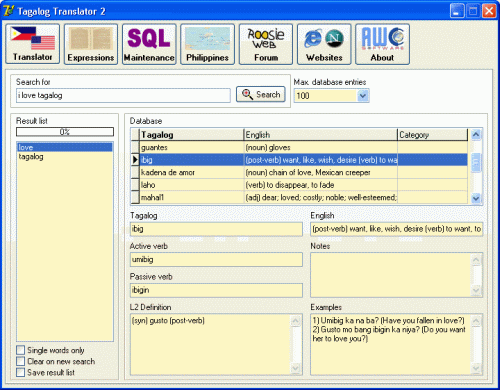Screen dimensions: 500x390
Task: Close the Tagalog Translator window
Action: [x=489, y=11]
